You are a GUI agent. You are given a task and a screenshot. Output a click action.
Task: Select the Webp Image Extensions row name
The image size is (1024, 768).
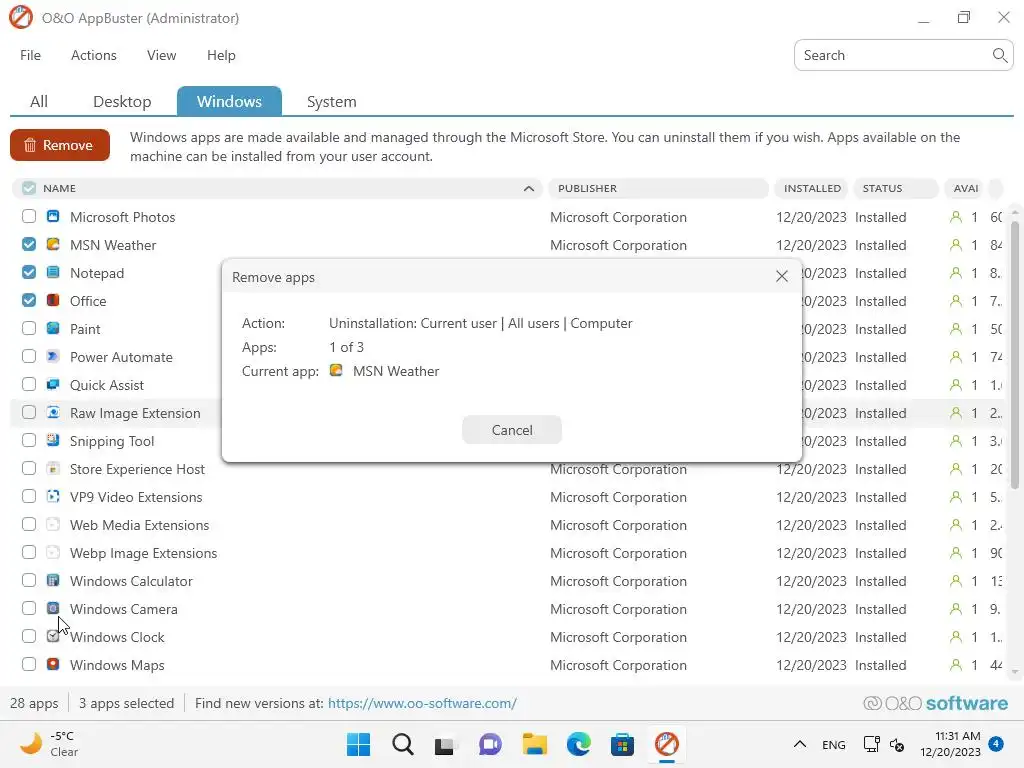point(143,553)
